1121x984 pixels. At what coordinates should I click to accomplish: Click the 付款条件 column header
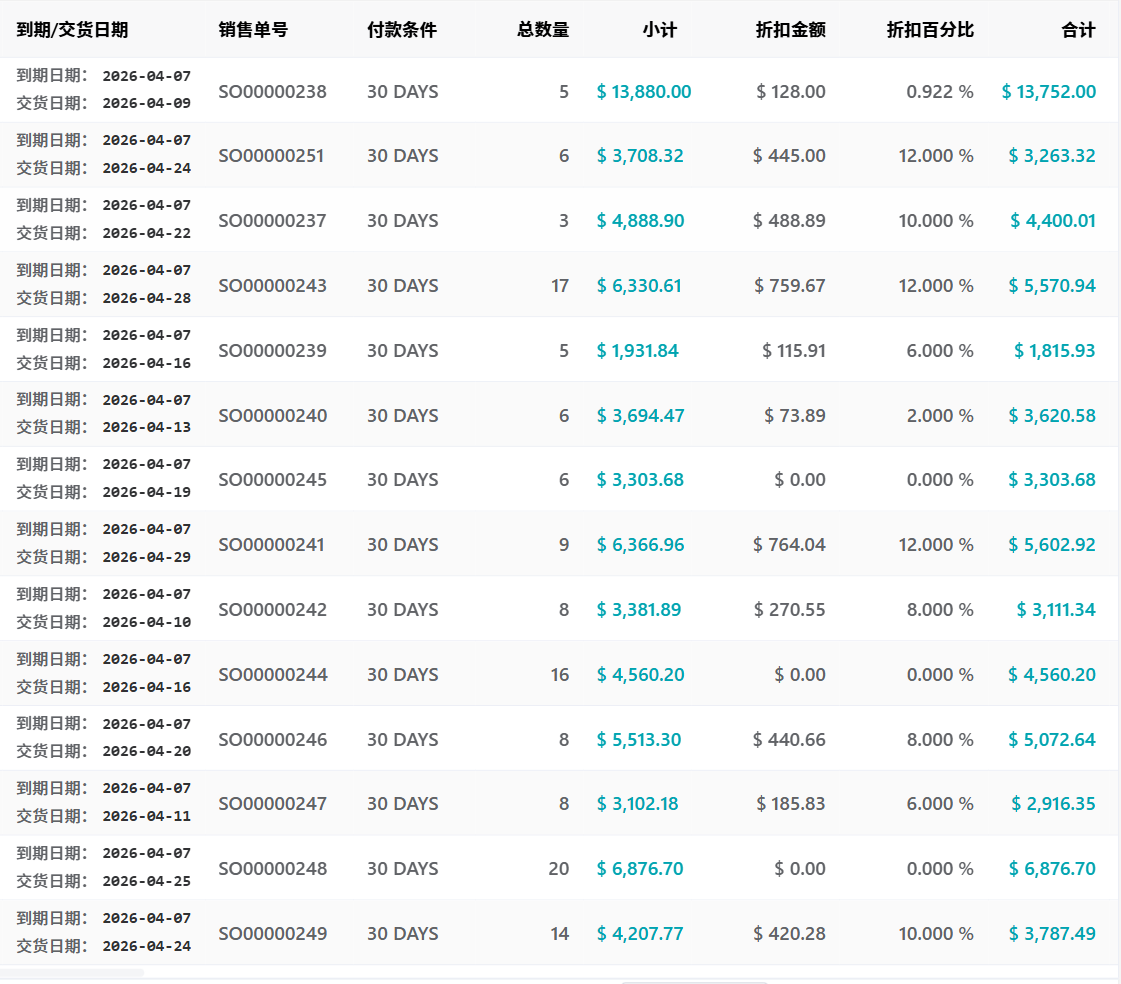[x=402, y=30]
